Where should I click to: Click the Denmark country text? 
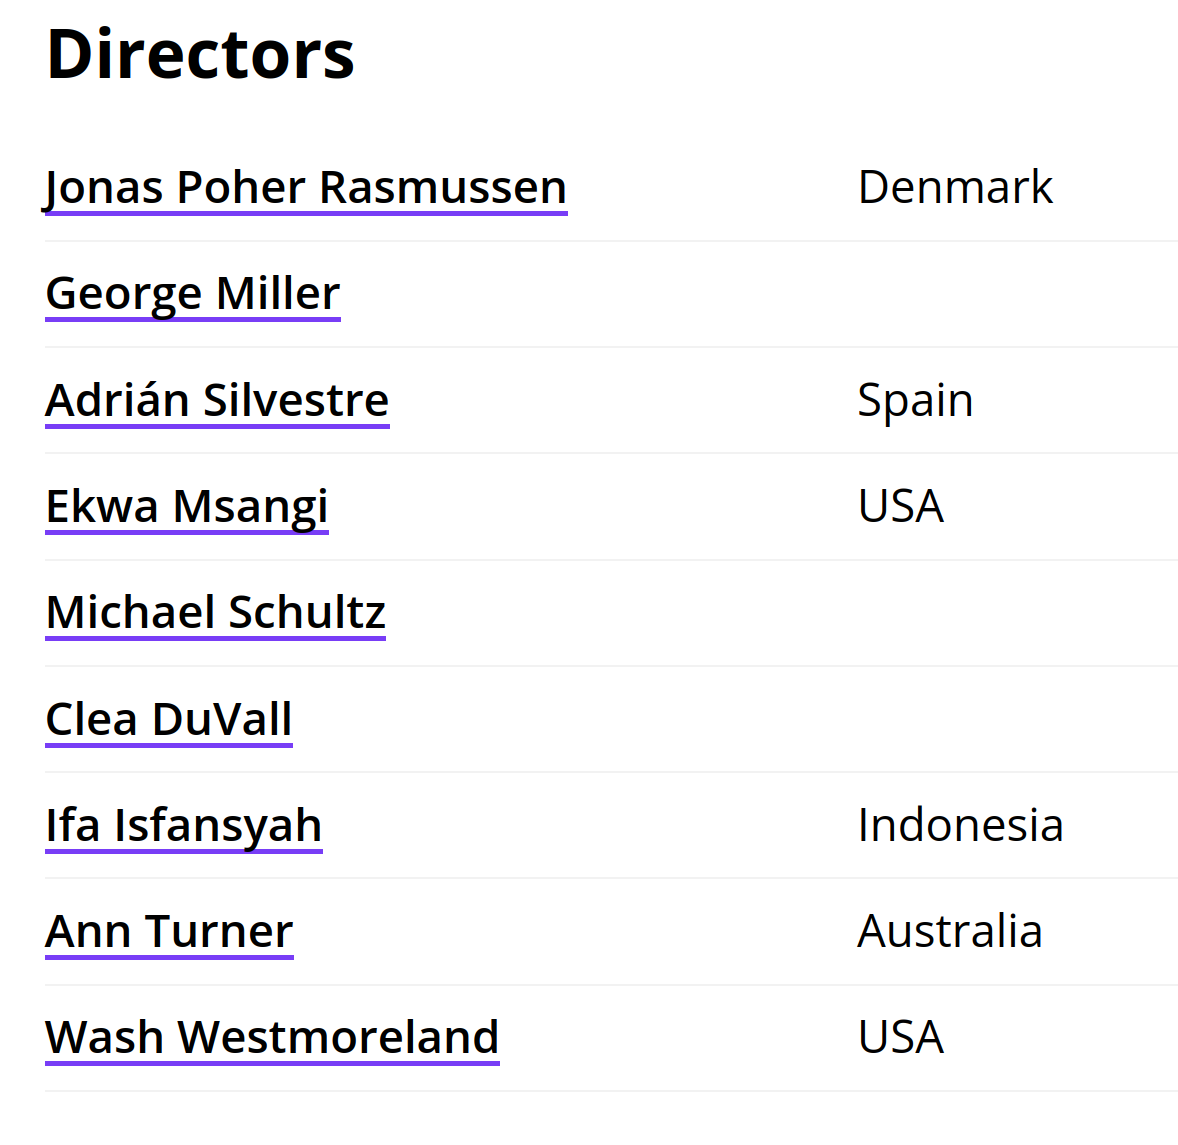955,187
